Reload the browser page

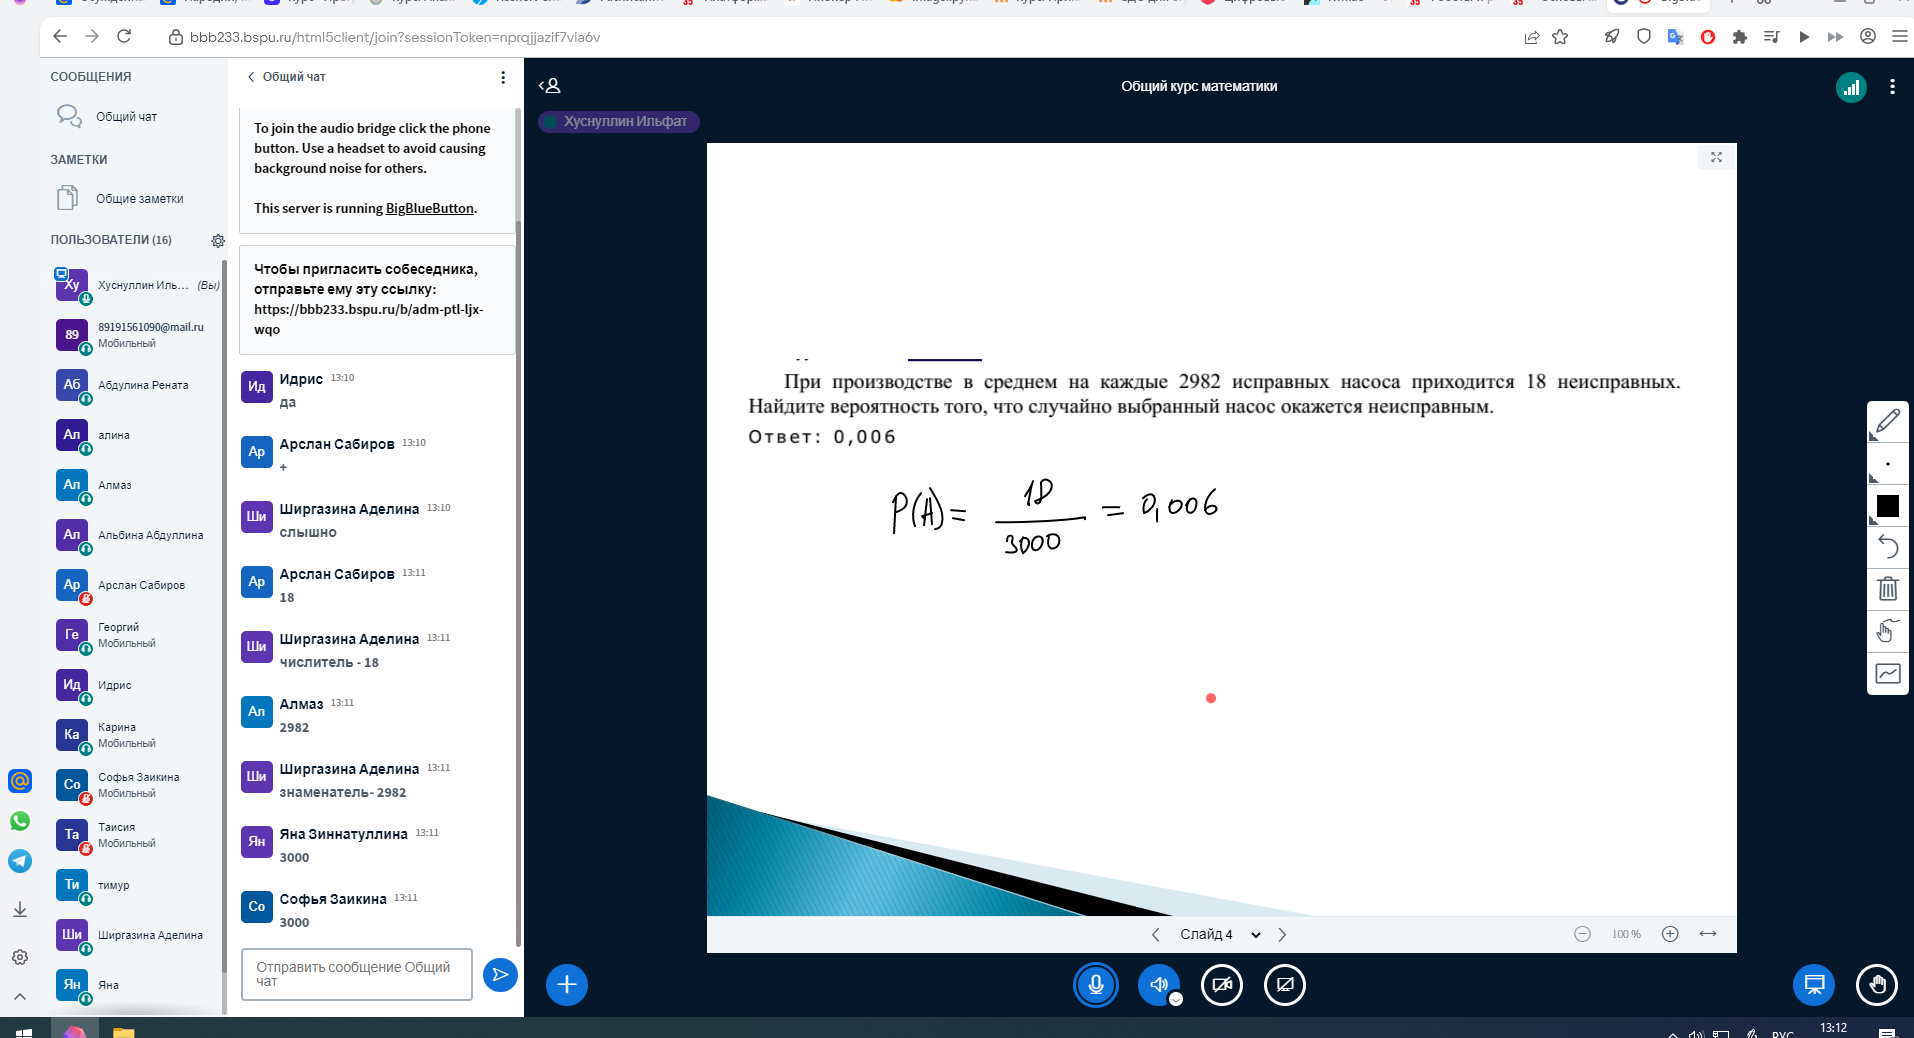point(124,37)
